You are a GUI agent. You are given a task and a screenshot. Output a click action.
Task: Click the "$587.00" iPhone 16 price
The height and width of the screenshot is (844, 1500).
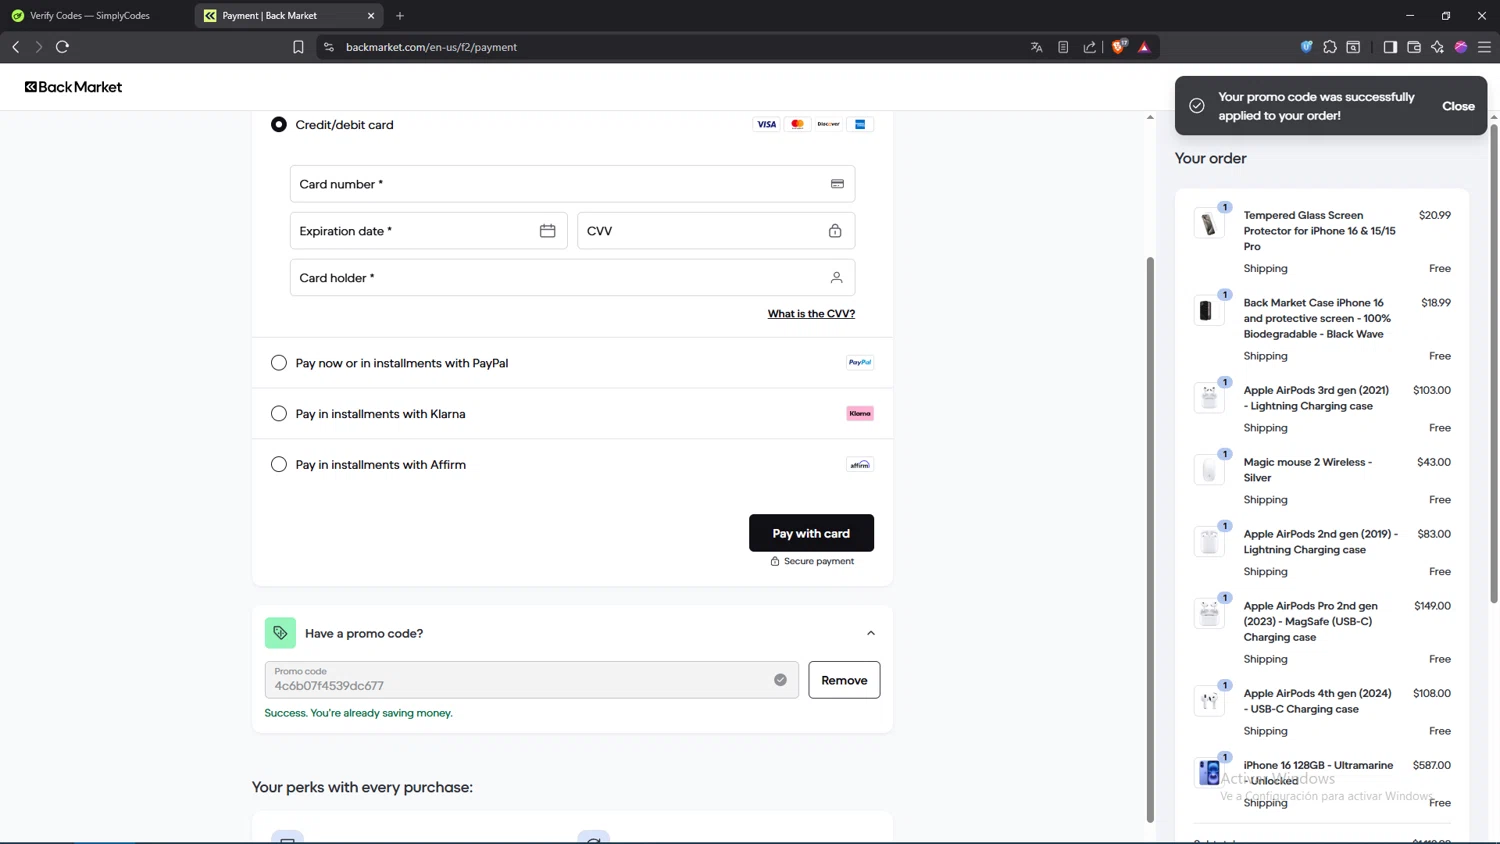[x=1432, y=765]
